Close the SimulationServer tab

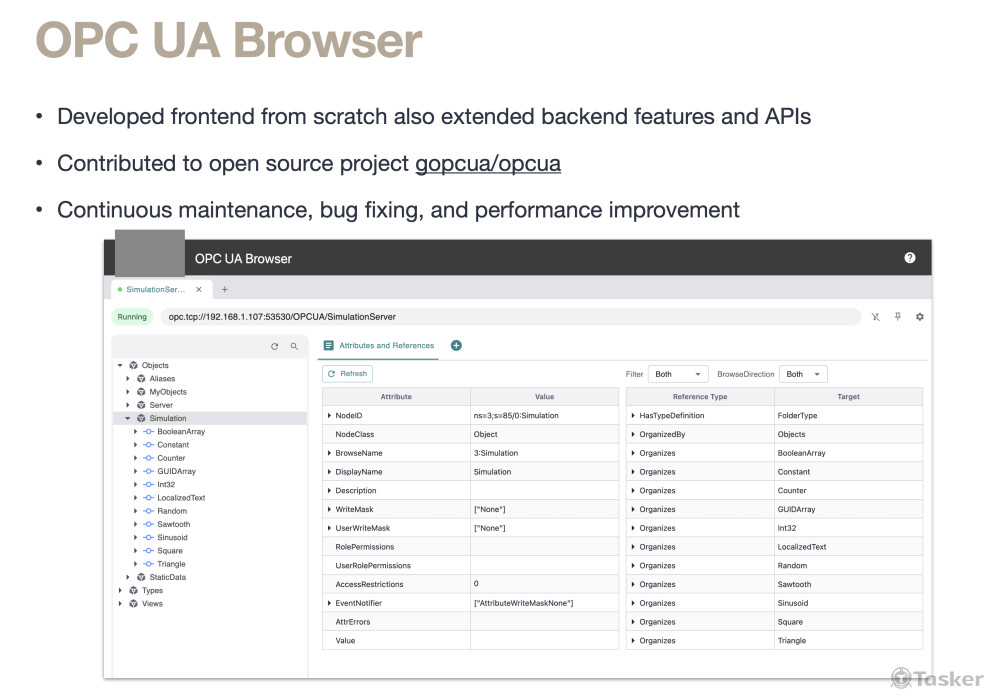199,290
